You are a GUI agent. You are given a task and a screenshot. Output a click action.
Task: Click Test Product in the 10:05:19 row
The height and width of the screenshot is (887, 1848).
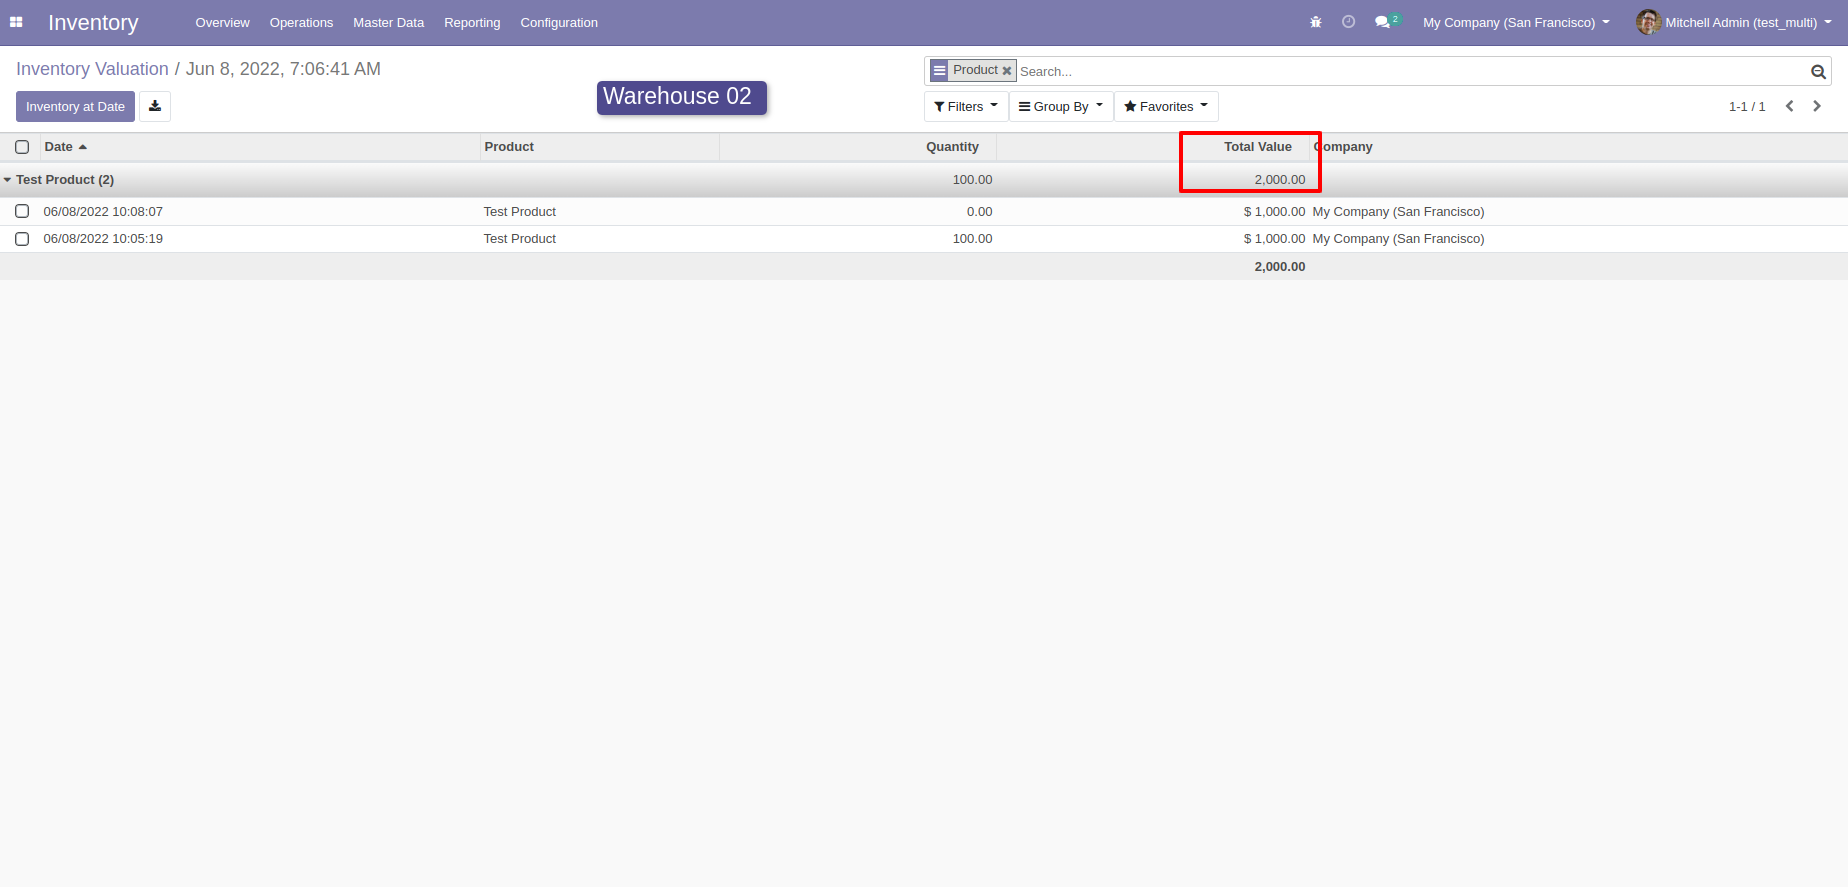pos(520,239)
